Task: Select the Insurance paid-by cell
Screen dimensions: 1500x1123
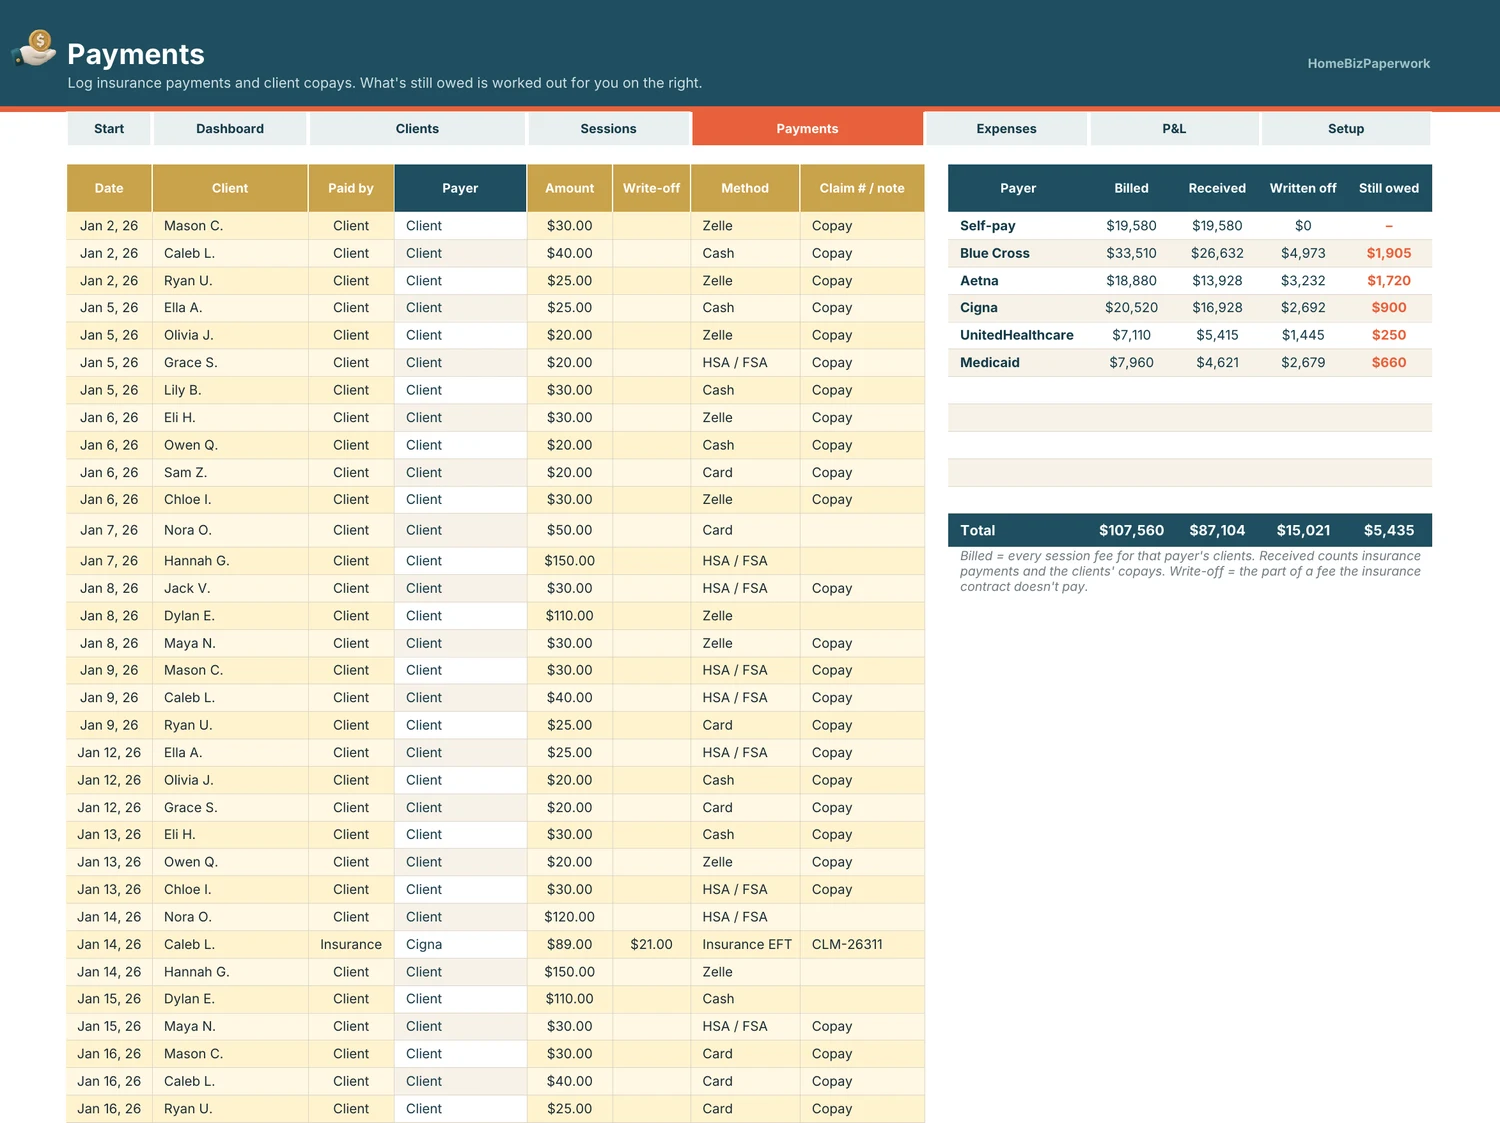Action: (x=351, y=944)
